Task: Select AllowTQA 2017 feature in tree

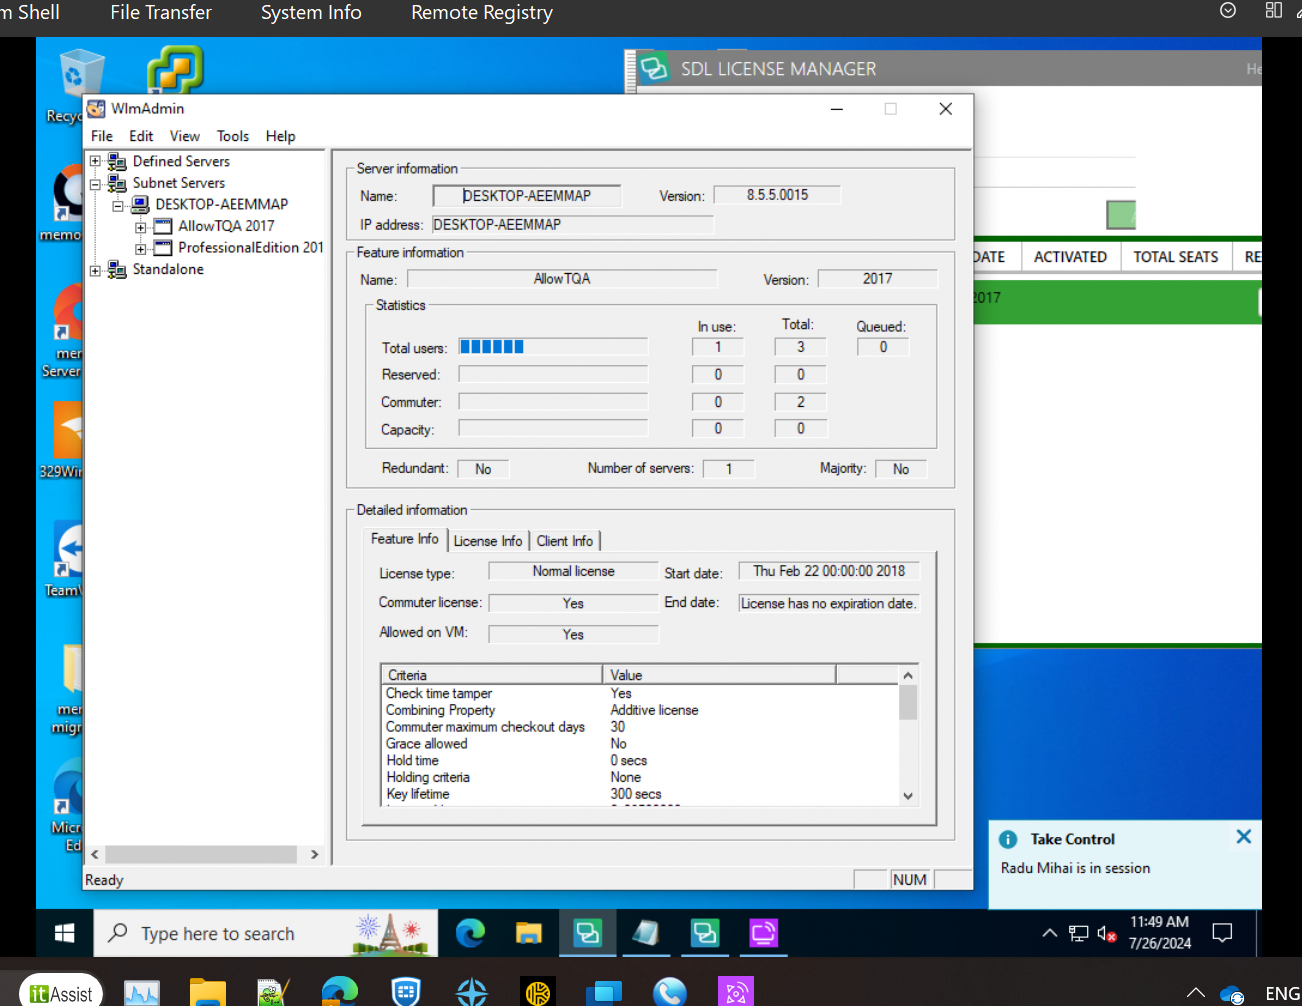Action: (226, 226)
